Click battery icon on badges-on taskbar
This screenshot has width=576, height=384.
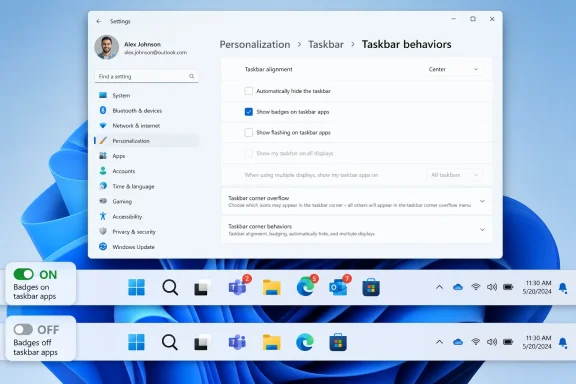click(x=508, y=287)
